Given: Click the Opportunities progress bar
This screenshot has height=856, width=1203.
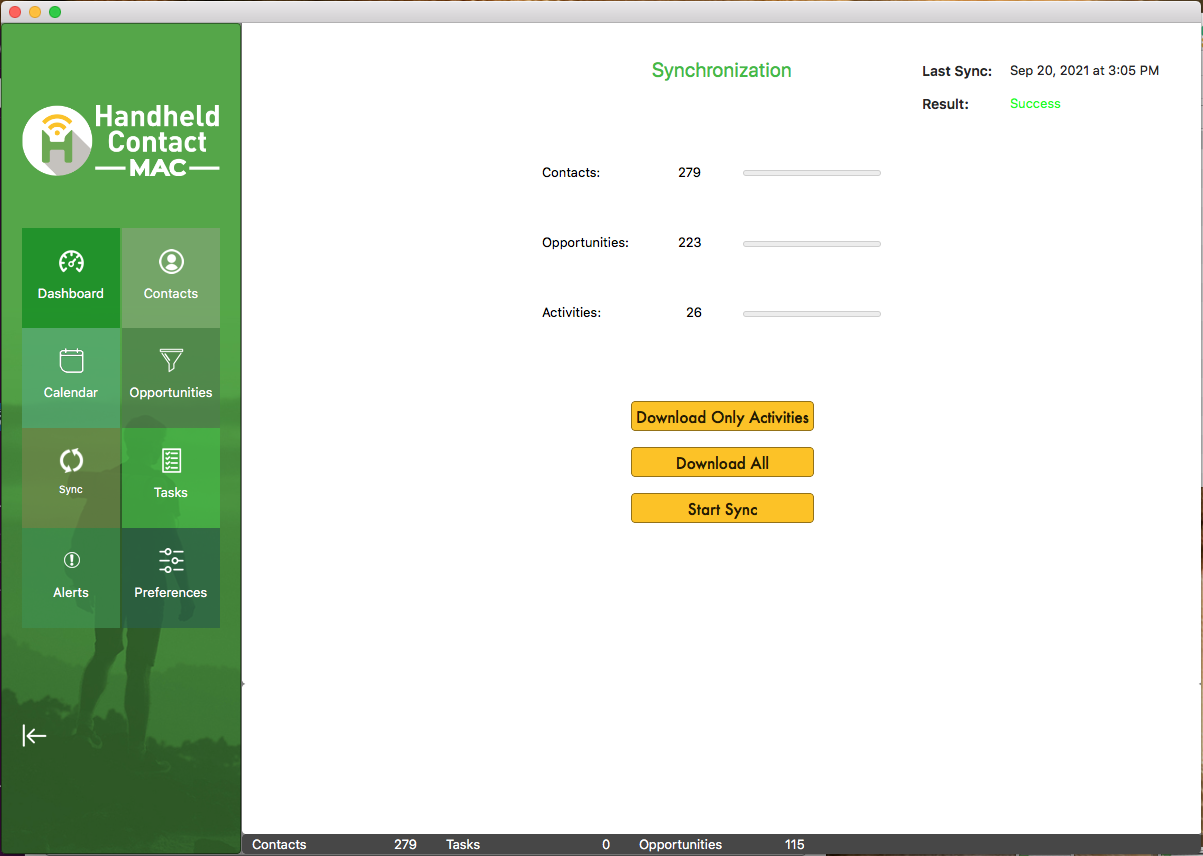Looking at the screenshot, I should 811,243.
